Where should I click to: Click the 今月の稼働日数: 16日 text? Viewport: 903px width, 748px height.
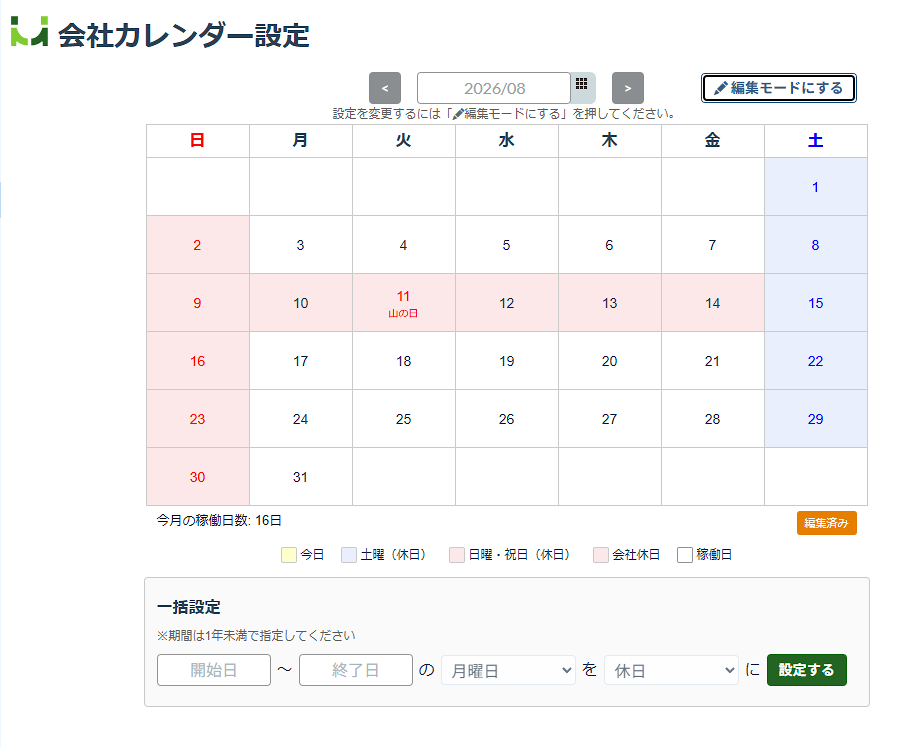tap(219, 521)
